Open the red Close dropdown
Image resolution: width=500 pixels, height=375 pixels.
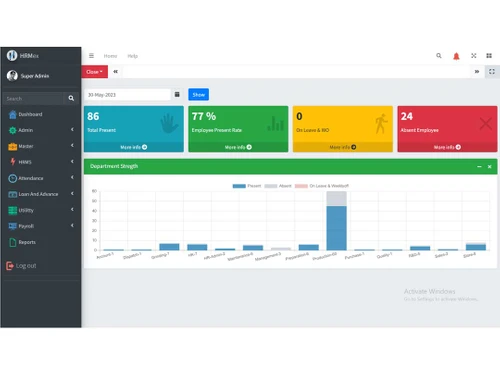pyautogui.click(x=95, y=72)
